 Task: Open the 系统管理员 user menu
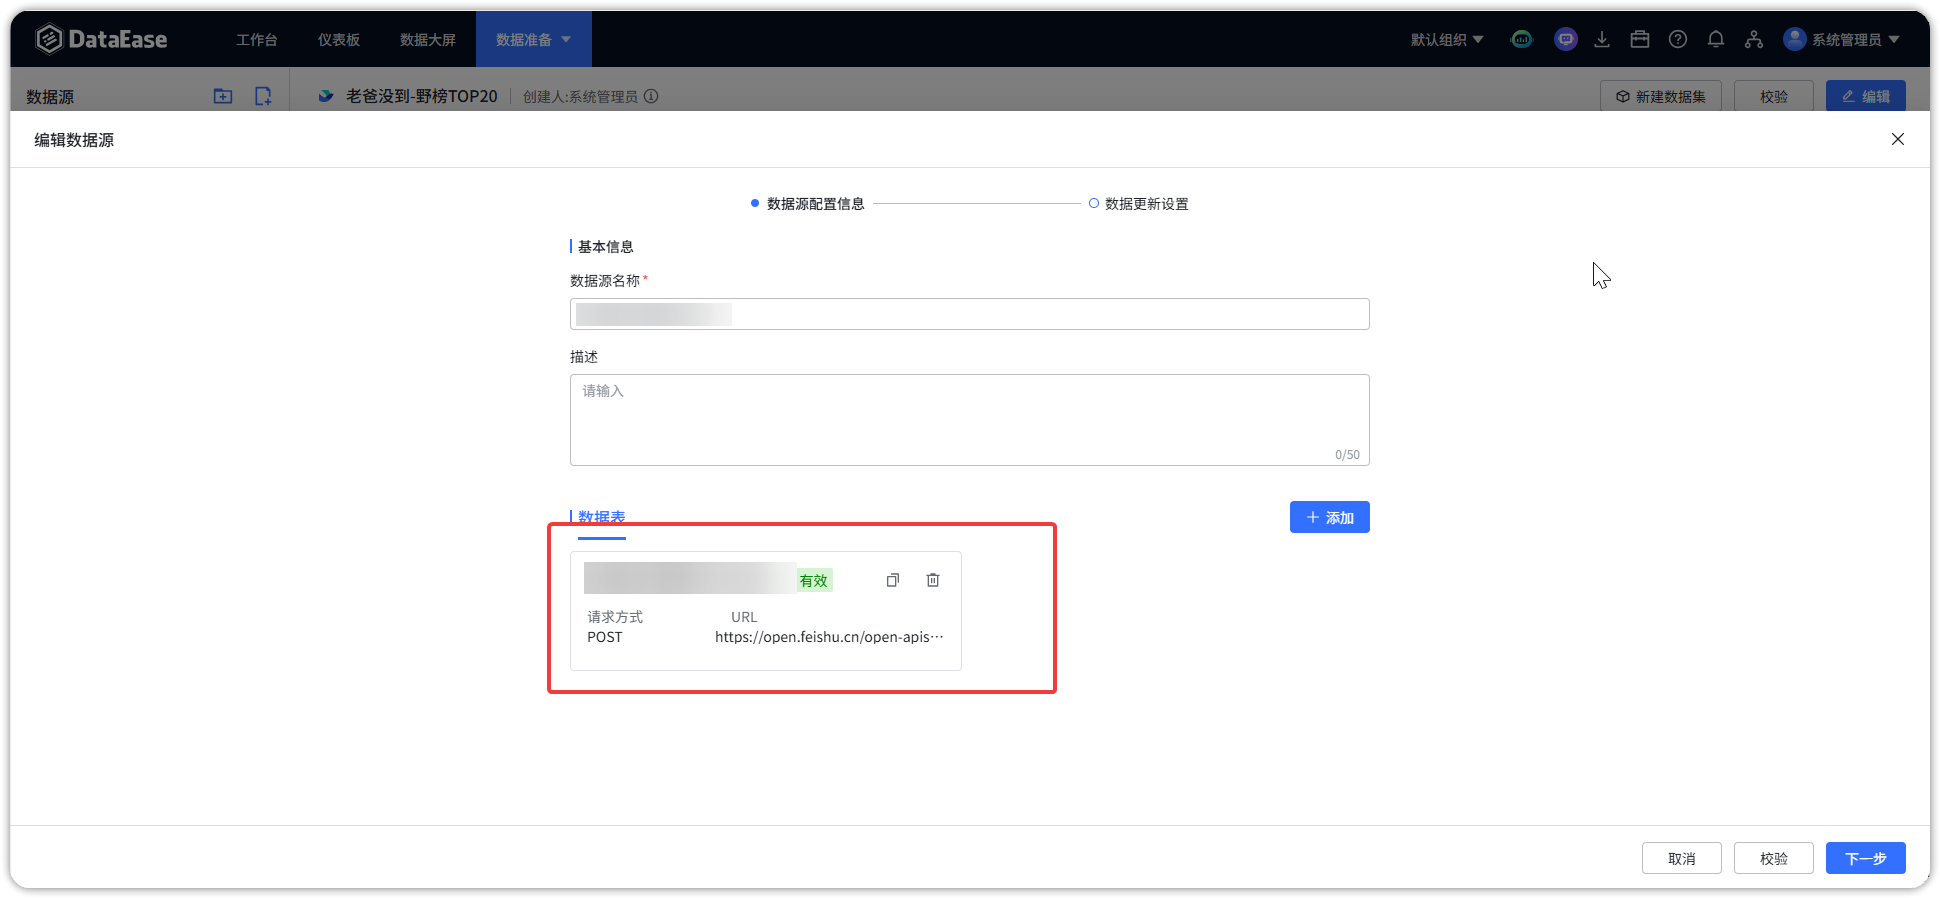click(x=1842, y=39)
